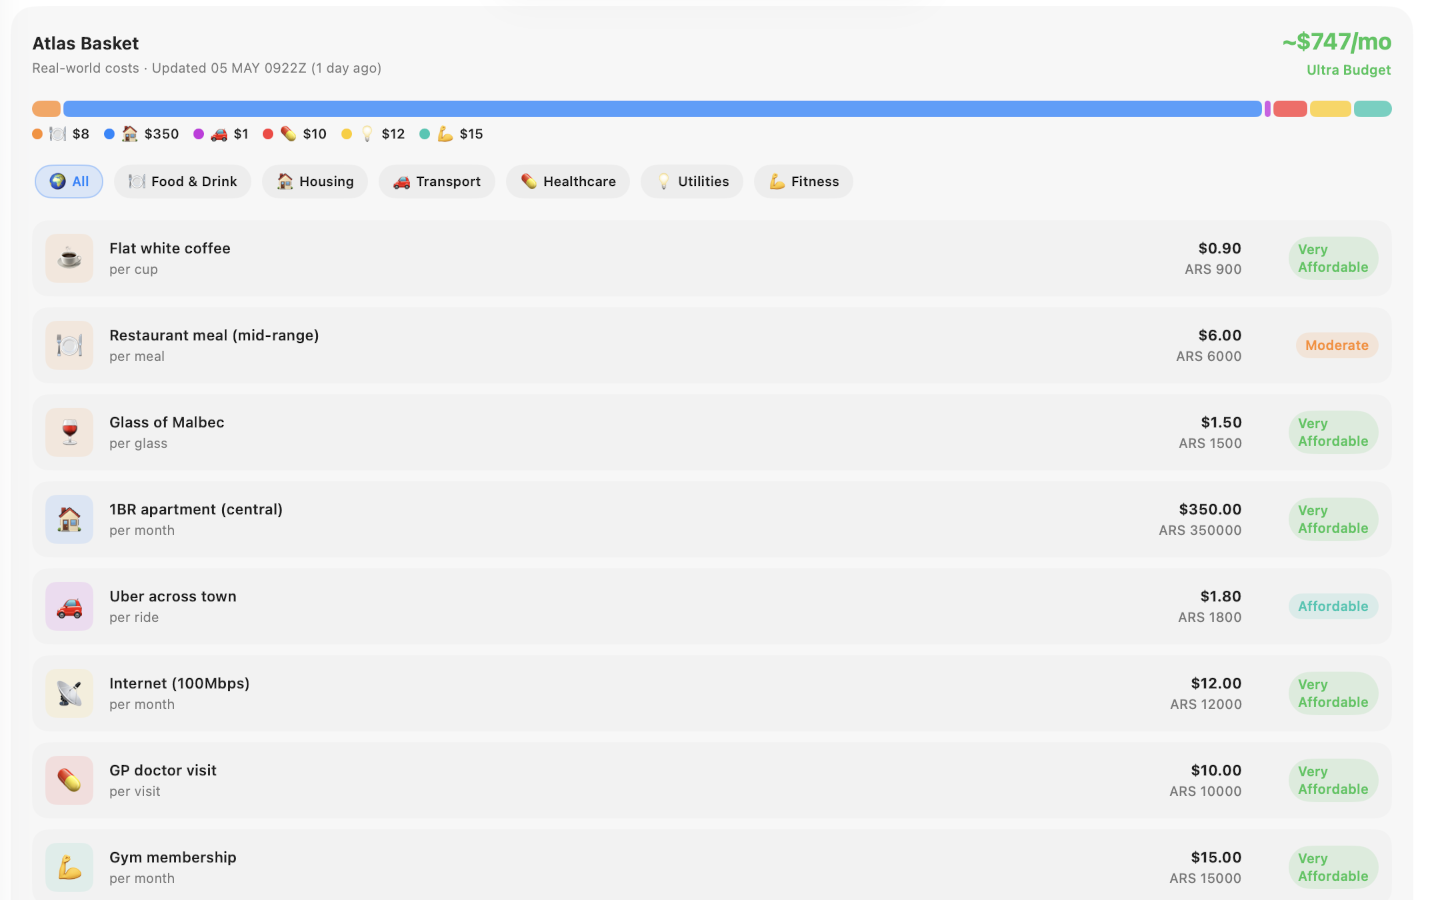Screen dimensions: 1432x904
Task: Click the house legend icon next to $350
Action: (x=129, y=134)
